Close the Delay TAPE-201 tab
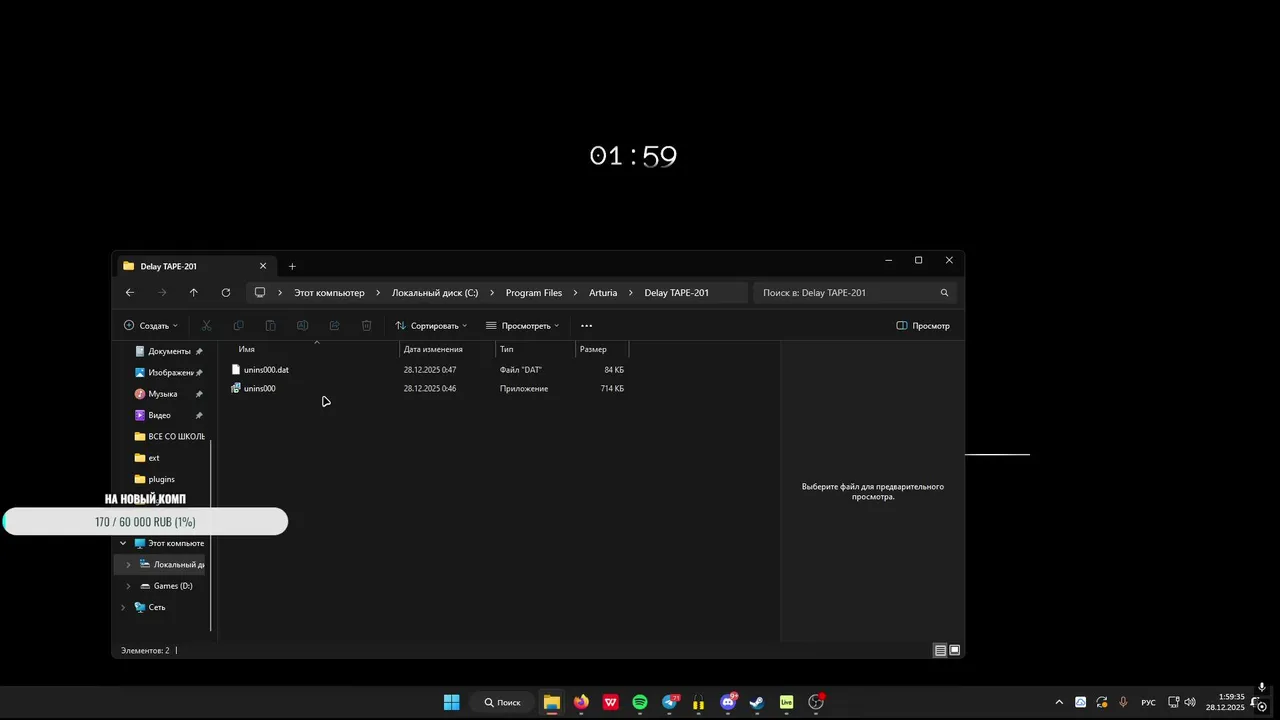The image size is (1280, 720). pyautogui.click(x=263, y=266)
